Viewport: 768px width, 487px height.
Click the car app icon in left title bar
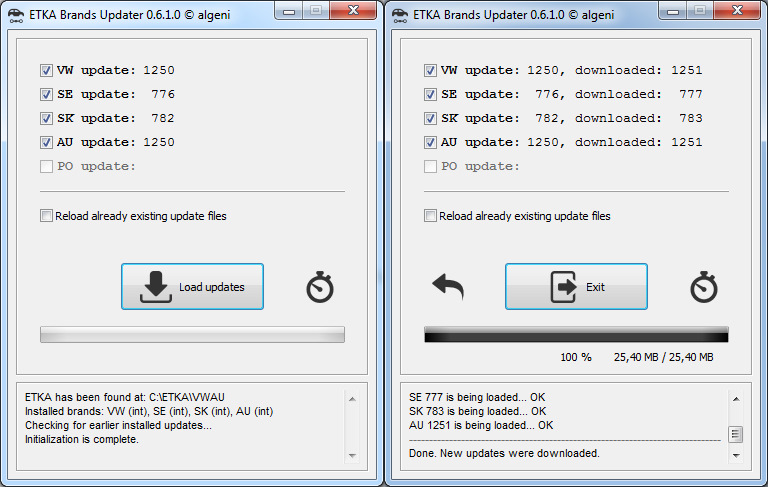[16, 15]
